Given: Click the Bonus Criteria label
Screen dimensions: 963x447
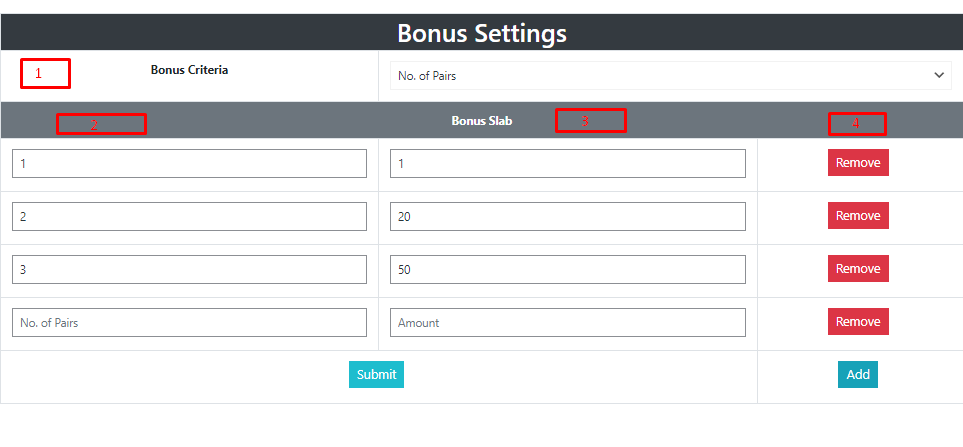Looking at the screenshot, I should tap(189, 70).
